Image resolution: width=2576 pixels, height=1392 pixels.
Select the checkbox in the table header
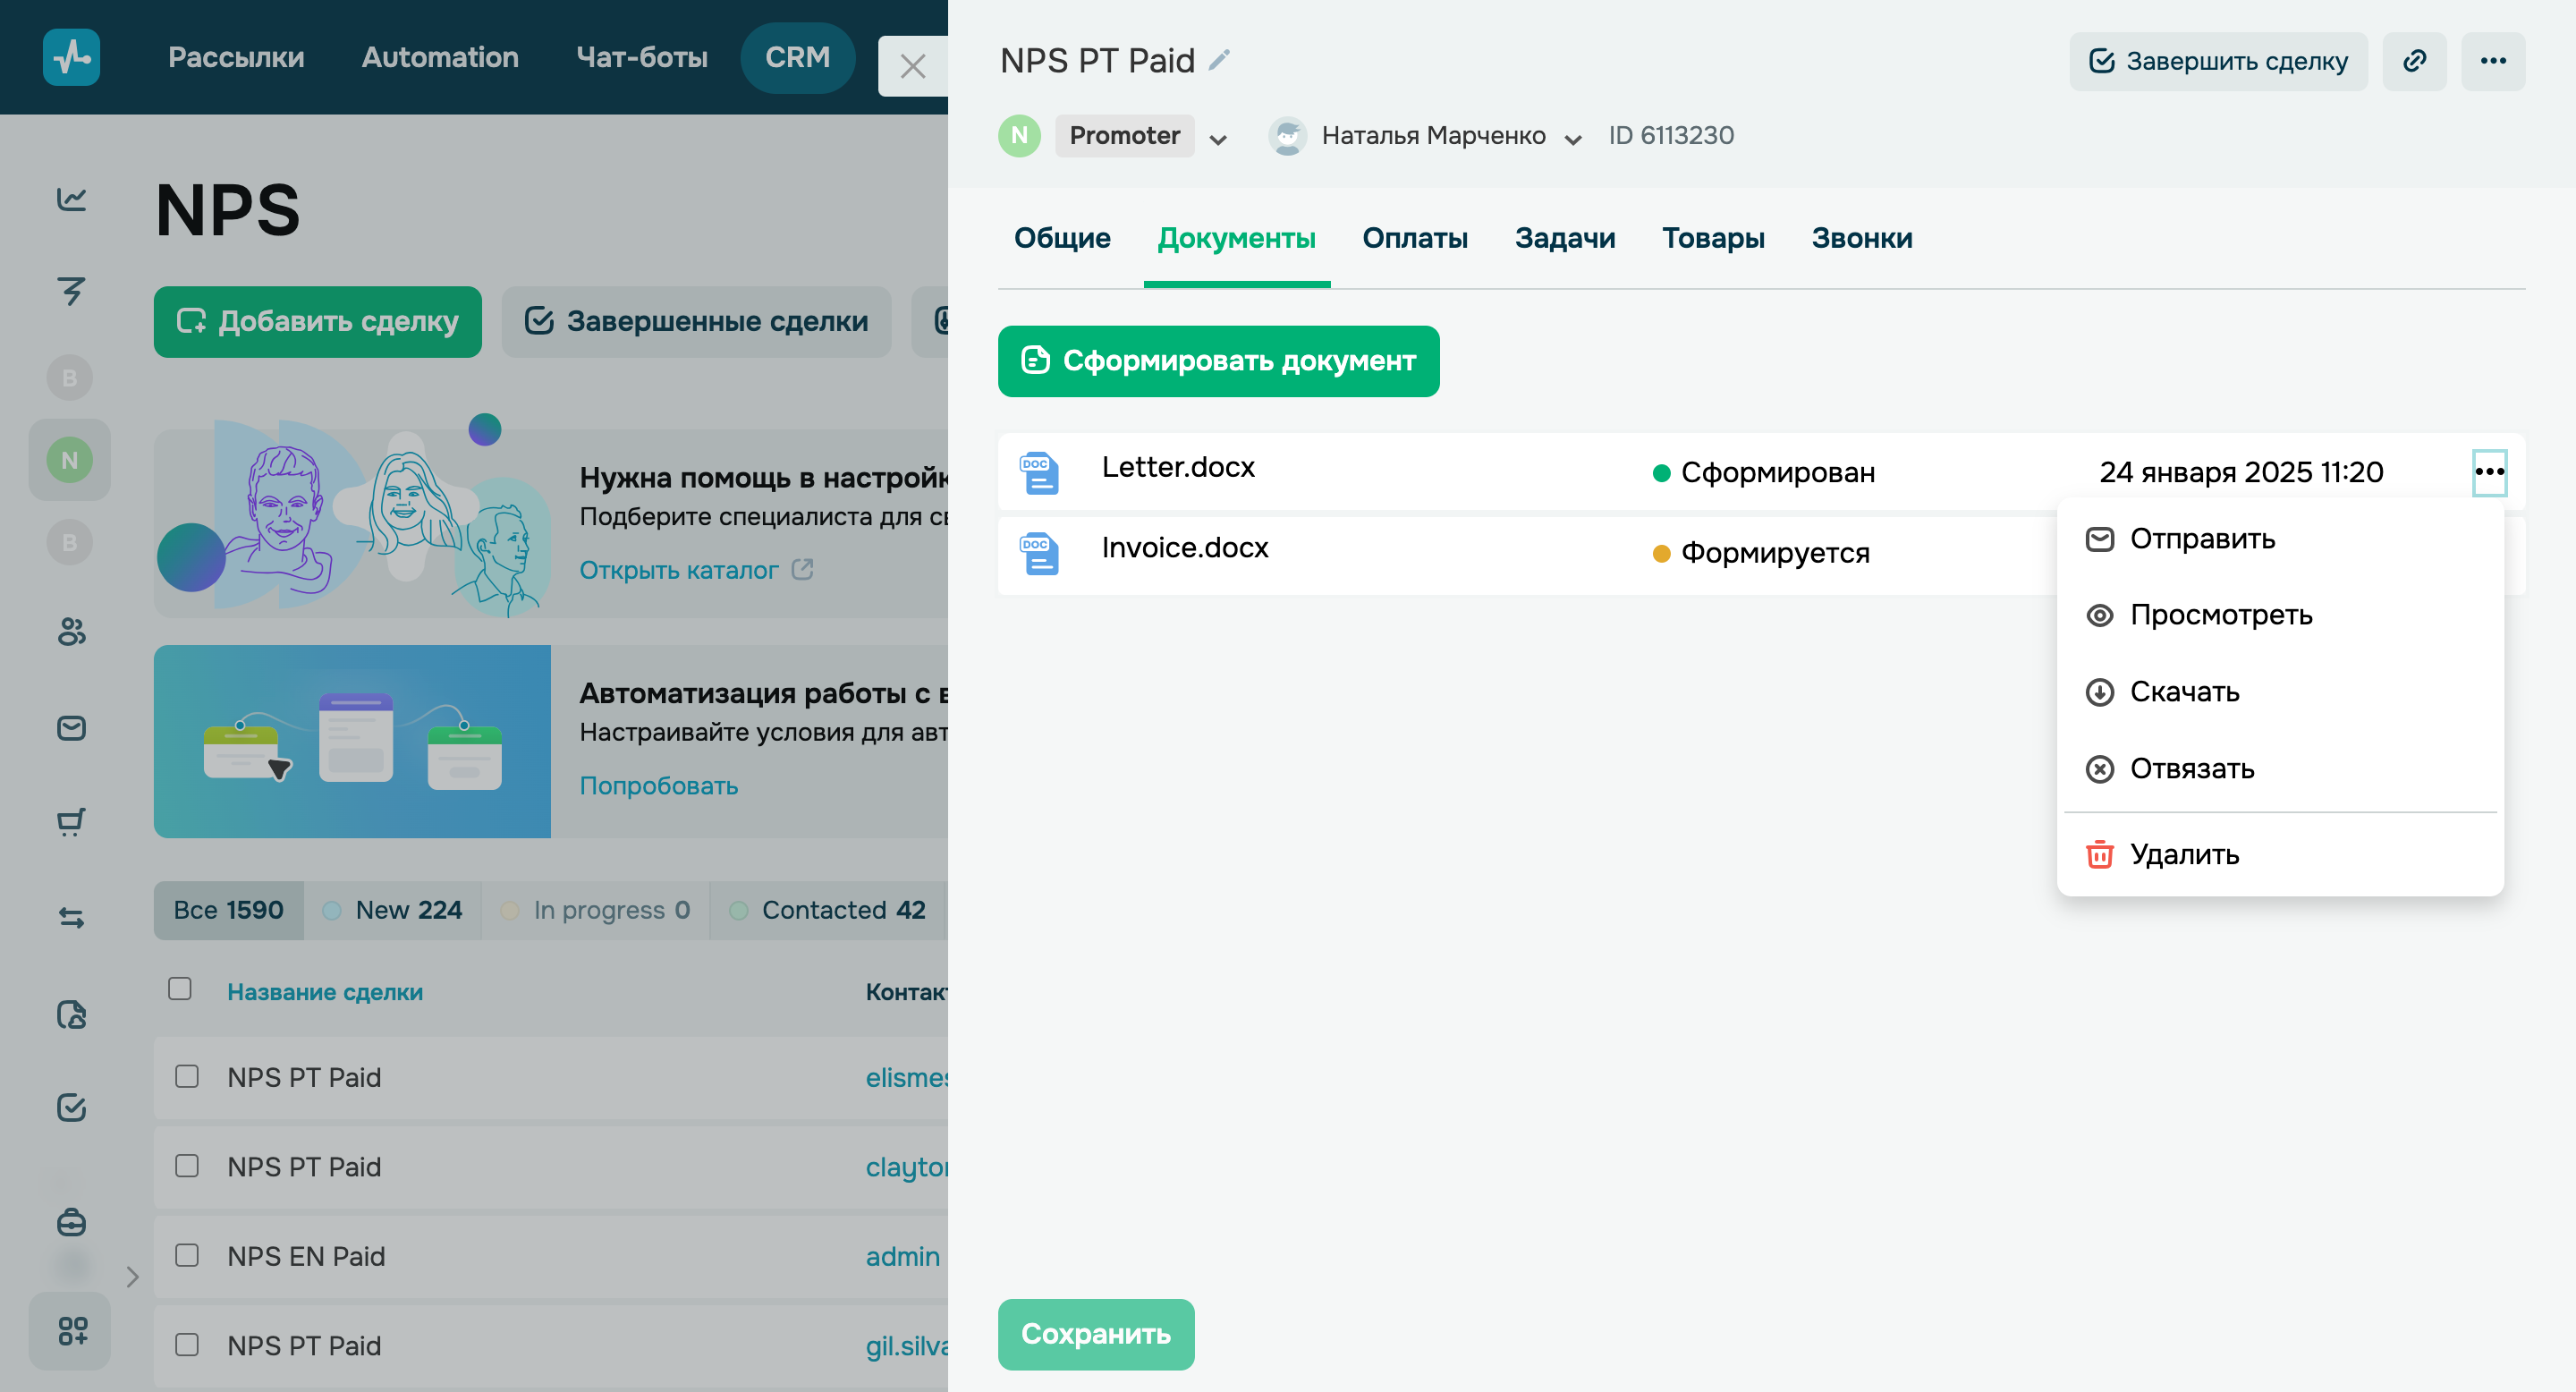pos(181,990)
